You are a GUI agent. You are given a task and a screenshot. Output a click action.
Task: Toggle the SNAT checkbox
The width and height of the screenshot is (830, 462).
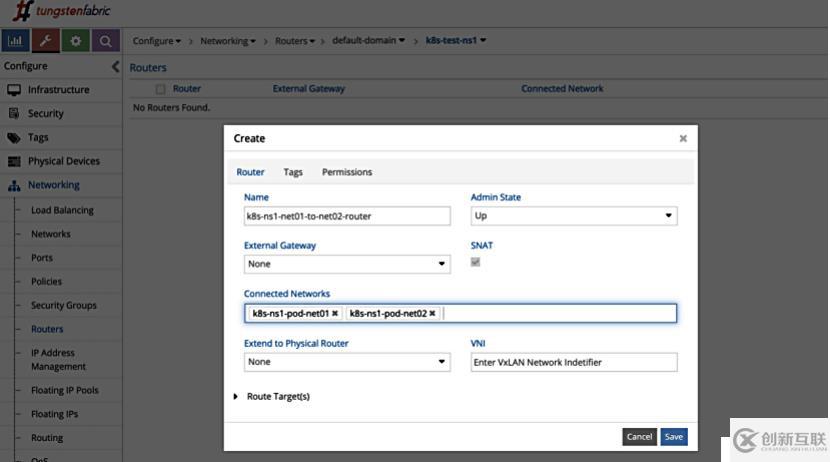click(x=475, y=262)
